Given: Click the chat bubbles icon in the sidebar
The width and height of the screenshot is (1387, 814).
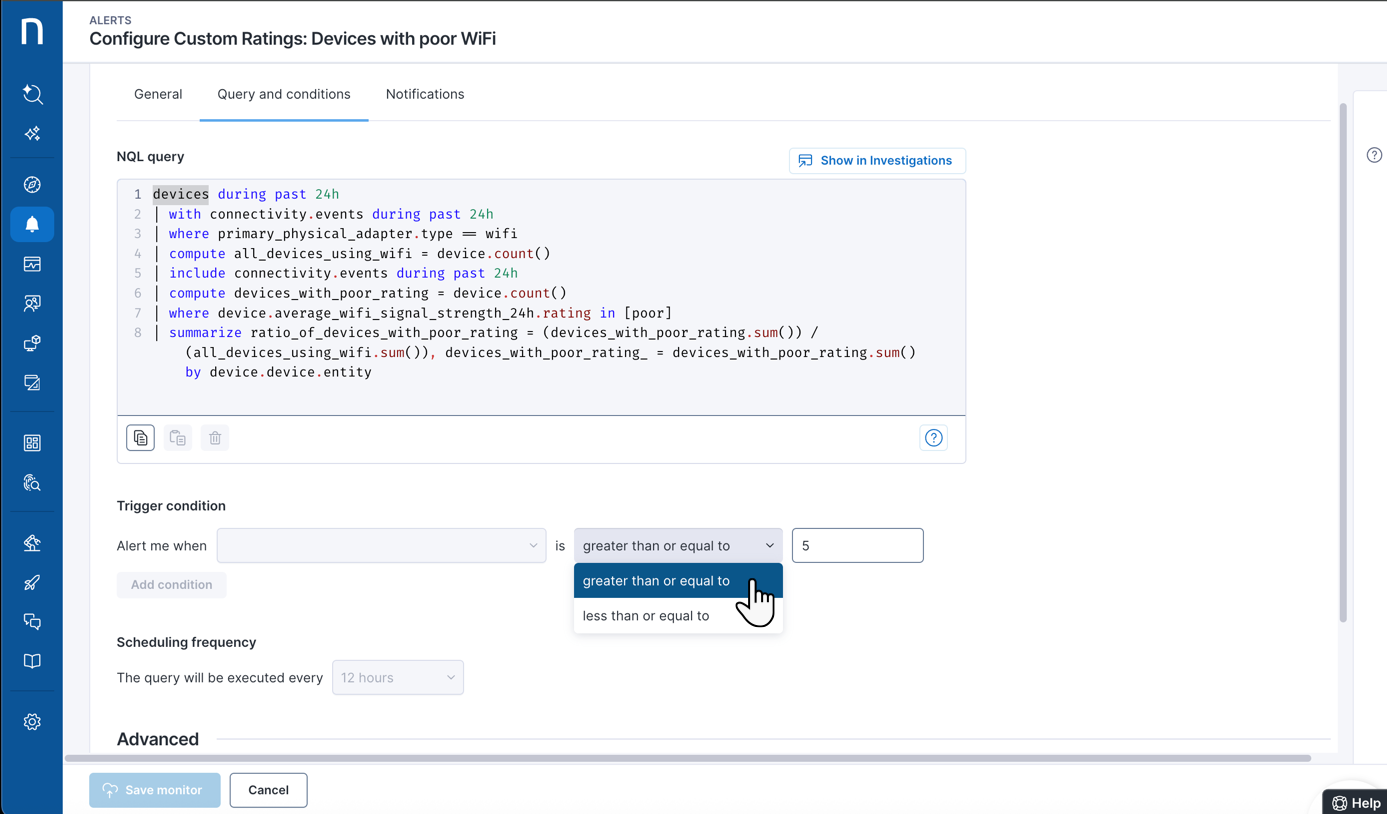Looking at the screenshot, I should (32, 622).
